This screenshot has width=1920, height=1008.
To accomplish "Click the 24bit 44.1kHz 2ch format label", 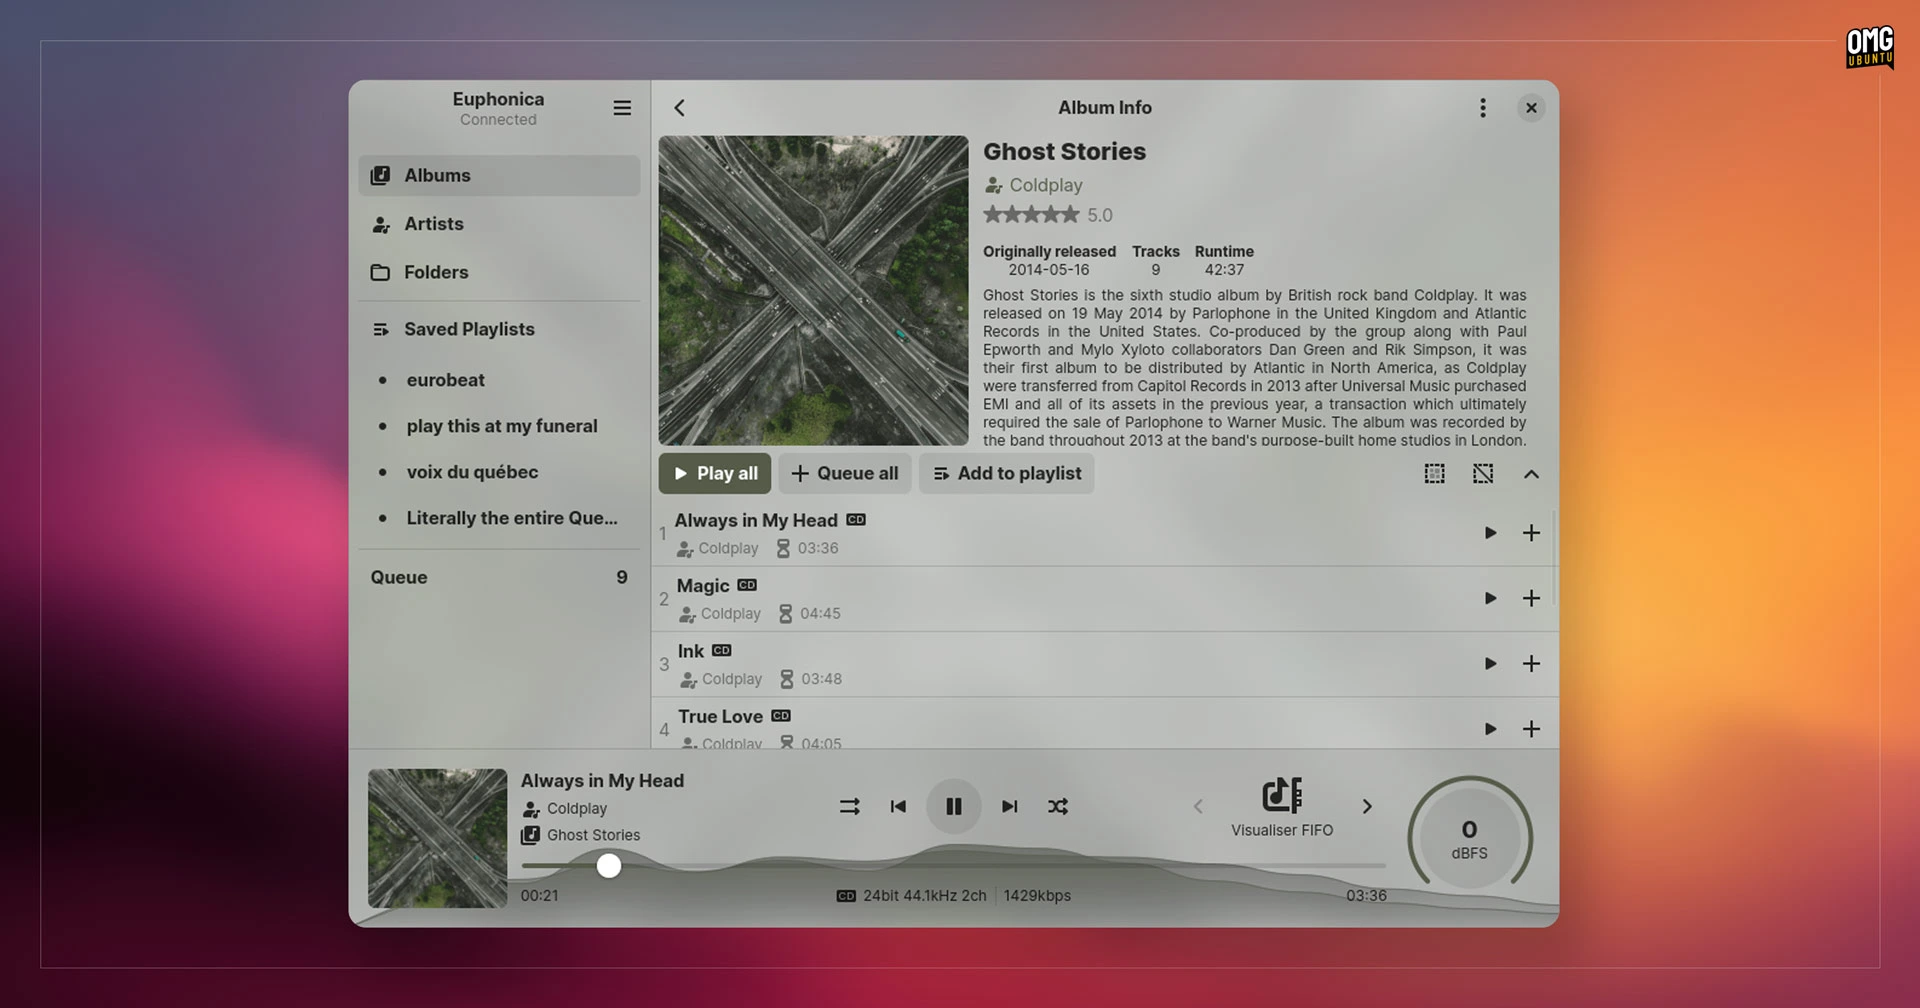I will (x=924, y=896).
